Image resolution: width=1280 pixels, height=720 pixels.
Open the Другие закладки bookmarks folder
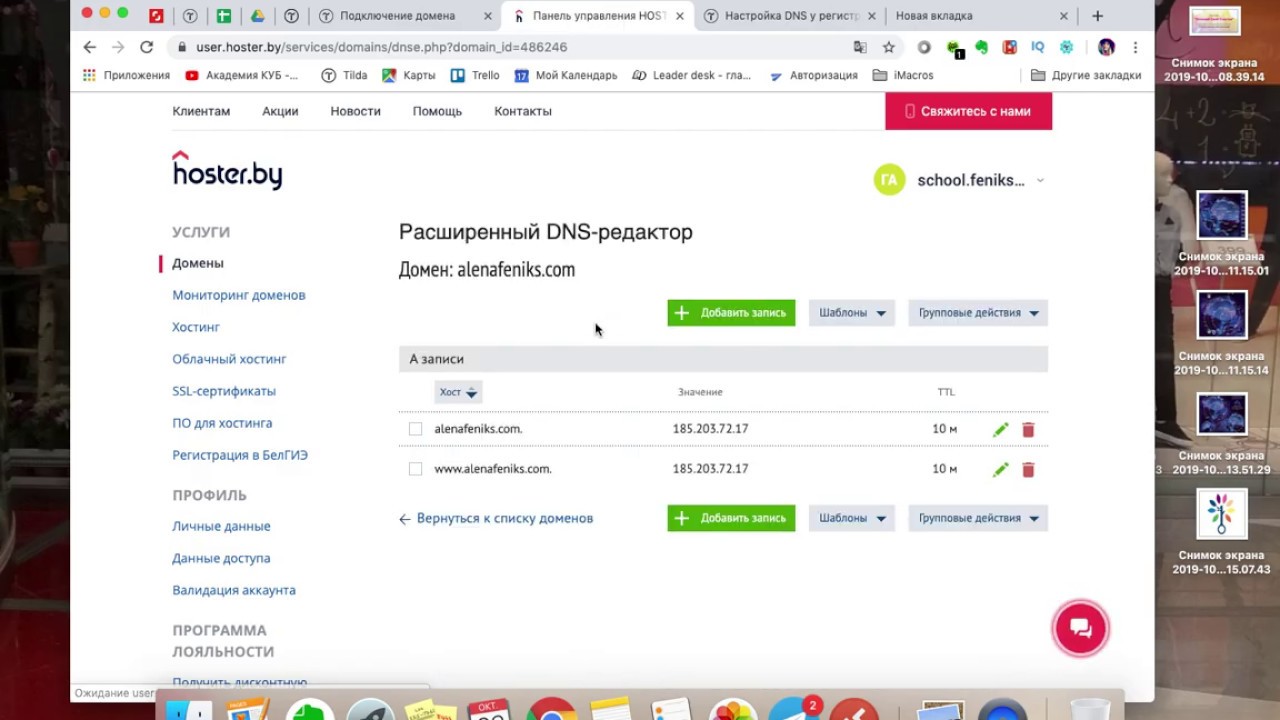click(1086, 75)
